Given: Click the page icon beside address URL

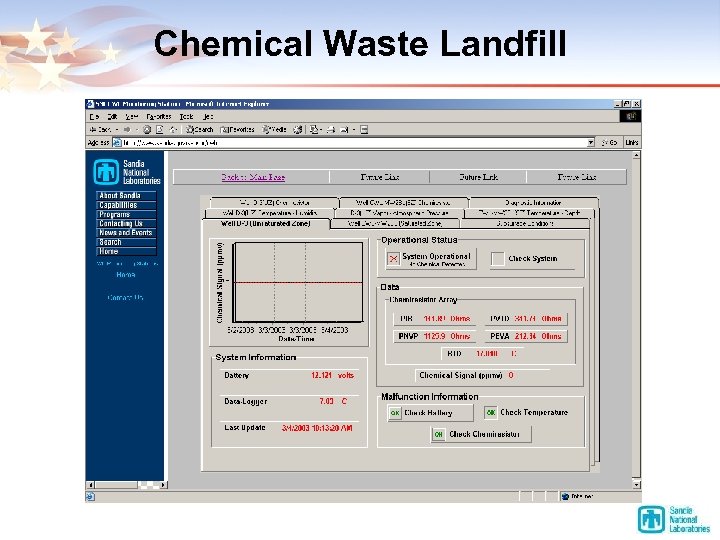Looking at the screenshot, I should [x=117, y=143].
